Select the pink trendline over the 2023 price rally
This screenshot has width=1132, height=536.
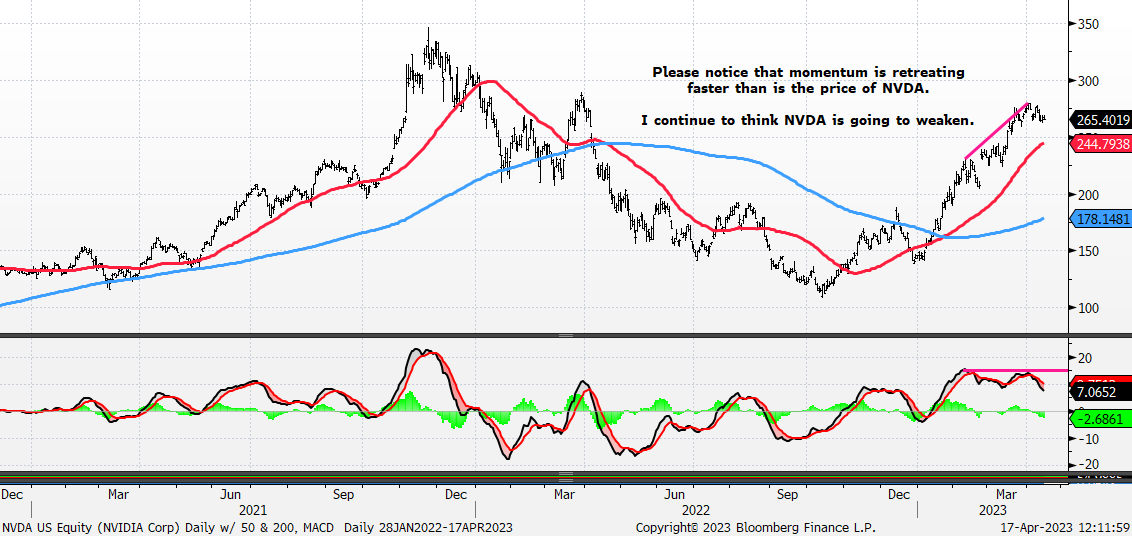(x=997, y=131)
